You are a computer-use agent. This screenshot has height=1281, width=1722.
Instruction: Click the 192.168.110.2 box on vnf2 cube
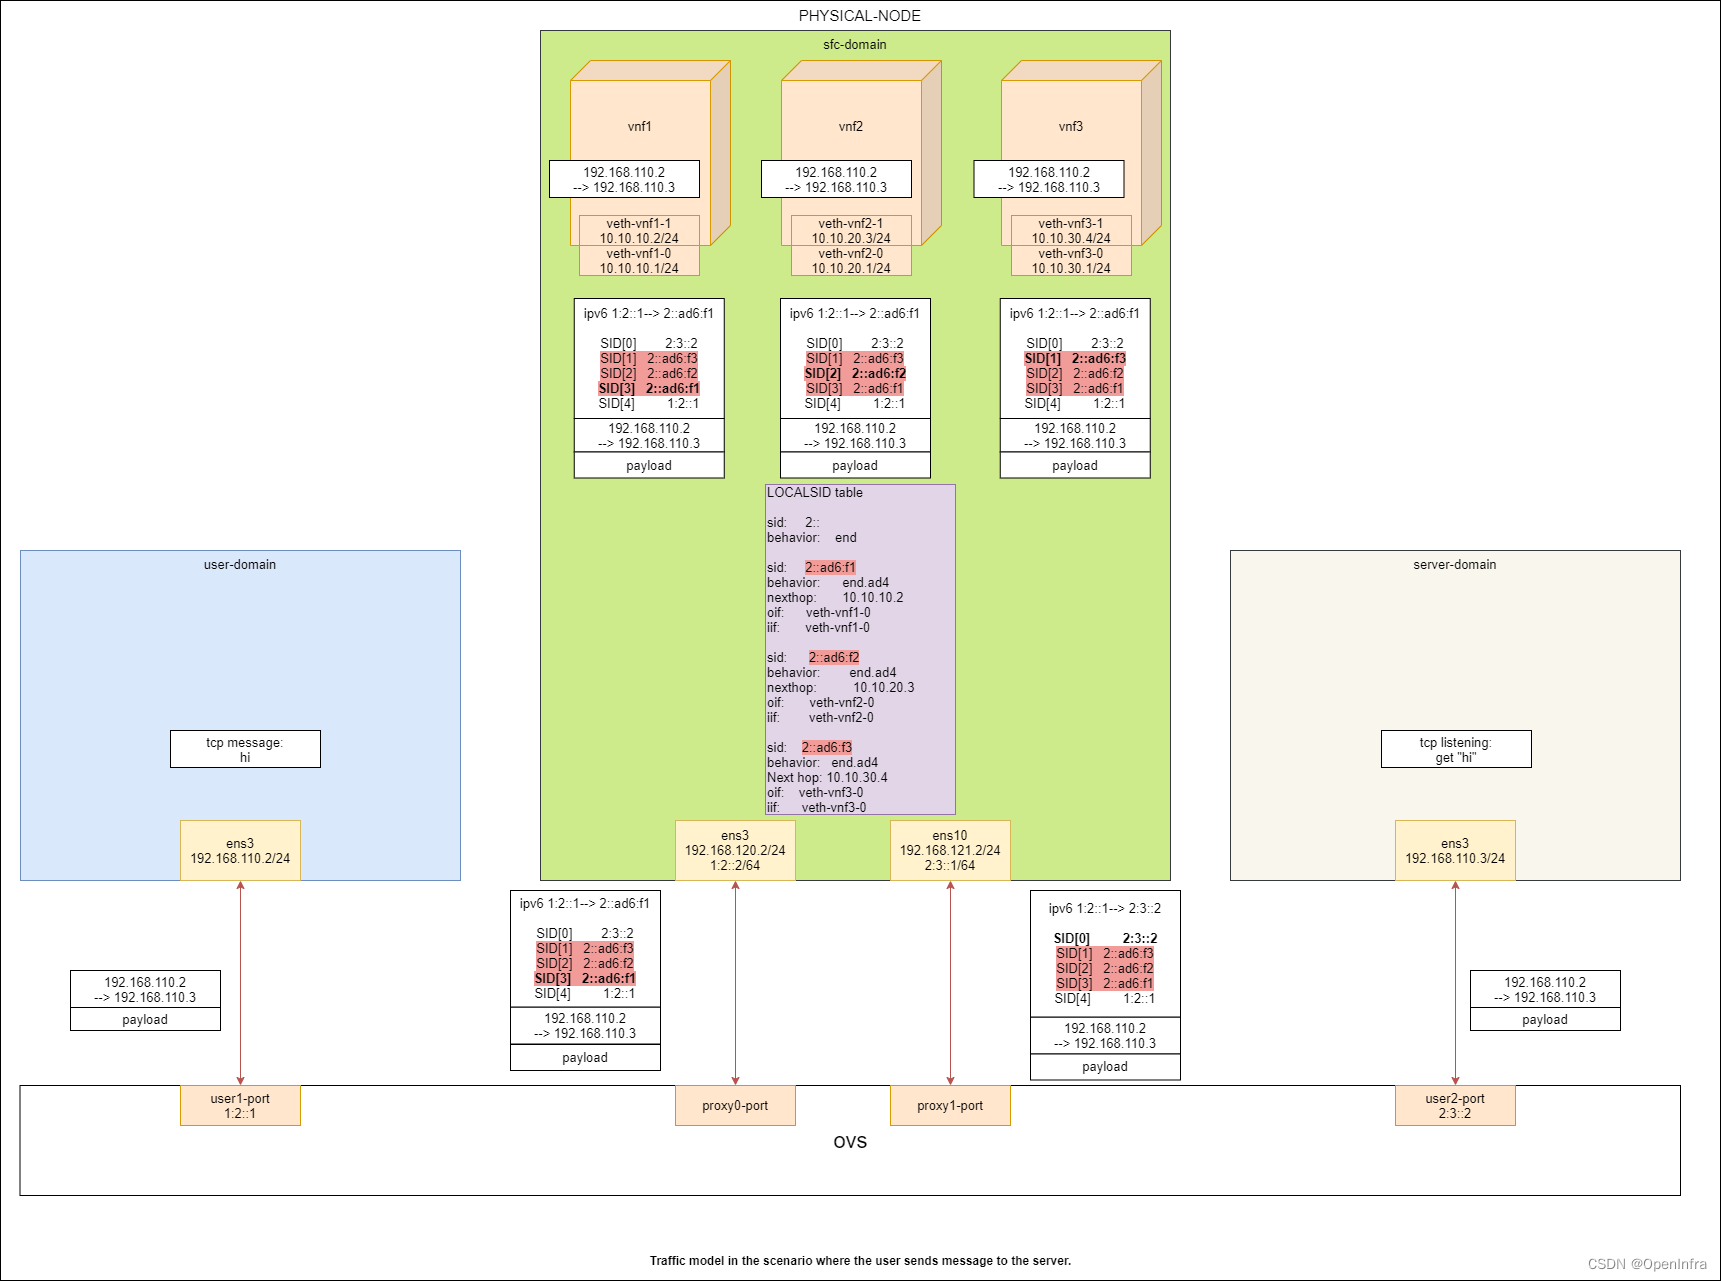click(x=836, y=180)
